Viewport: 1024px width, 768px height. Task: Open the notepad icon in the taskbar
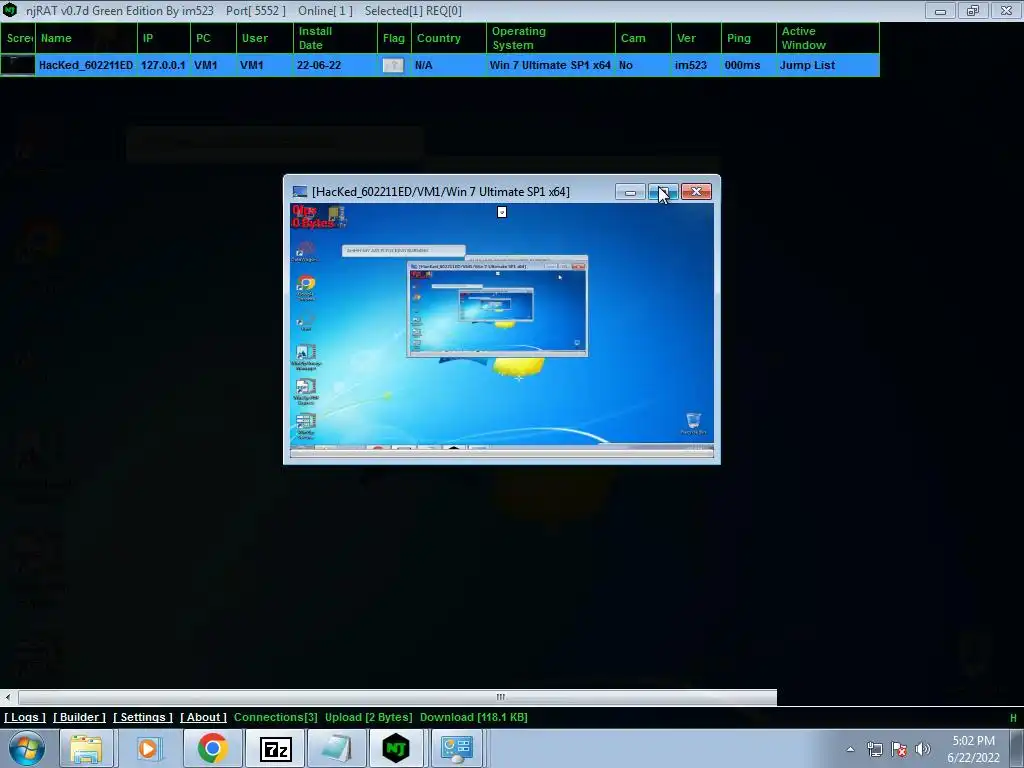[335, 748]
